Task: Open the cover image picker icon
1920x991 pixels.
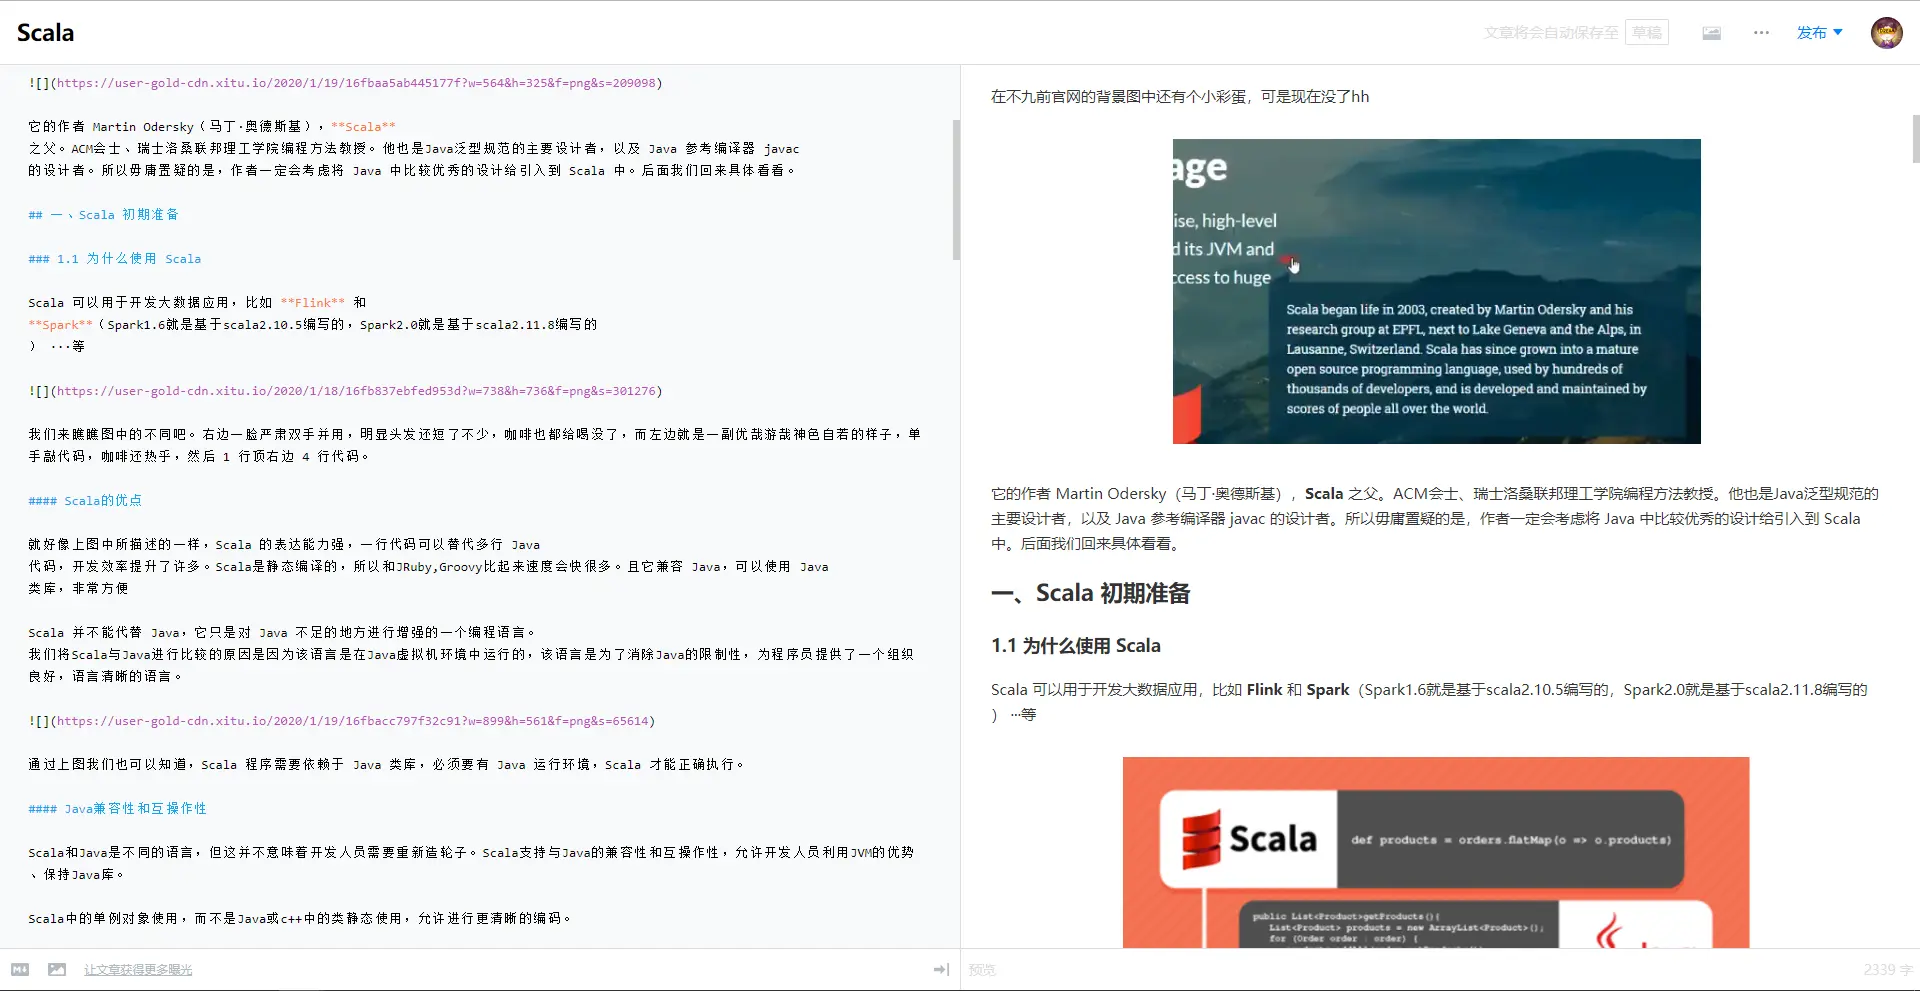Action: pos(1711,33)
